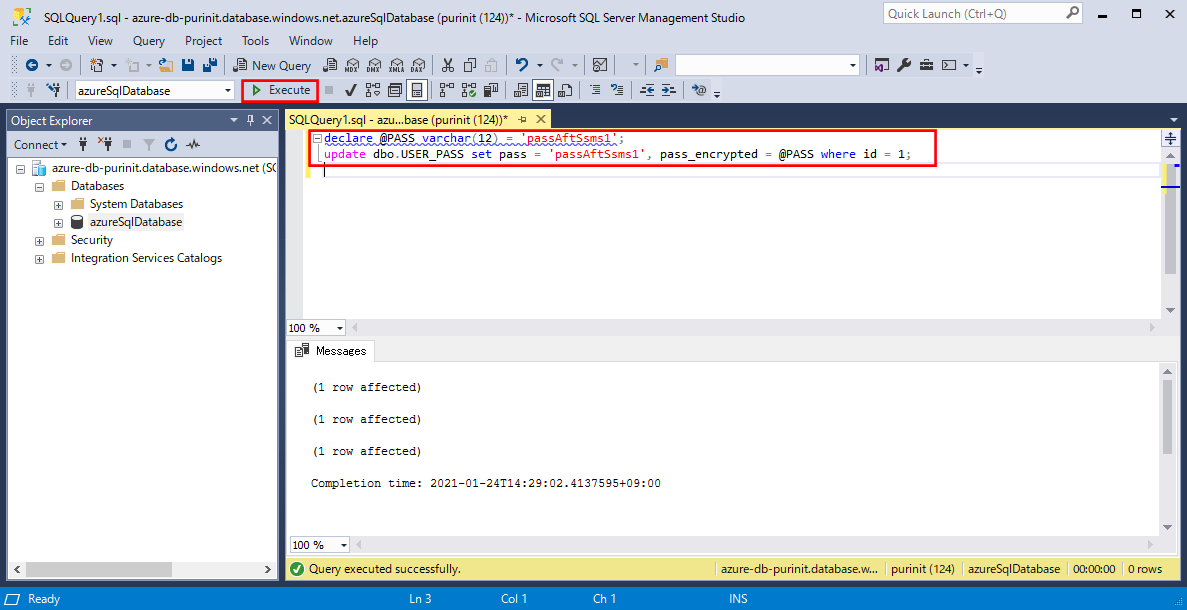Expand the Integration Services Catalogs node

(39, 259)
